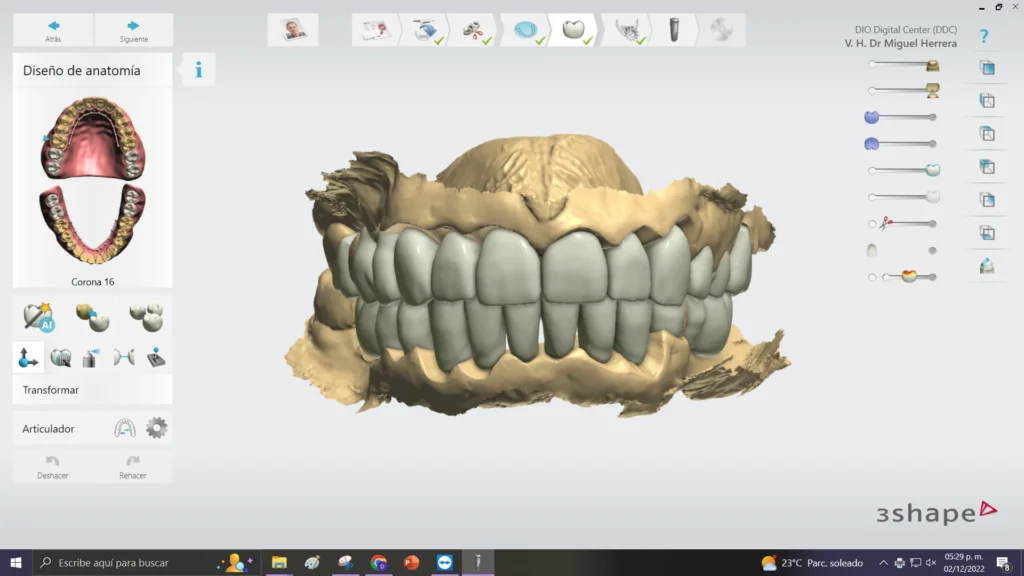Screen dimensions: 1024x576
Task: Adjust teal crown anatomy visibility slider
Action: tap(904, 170)
